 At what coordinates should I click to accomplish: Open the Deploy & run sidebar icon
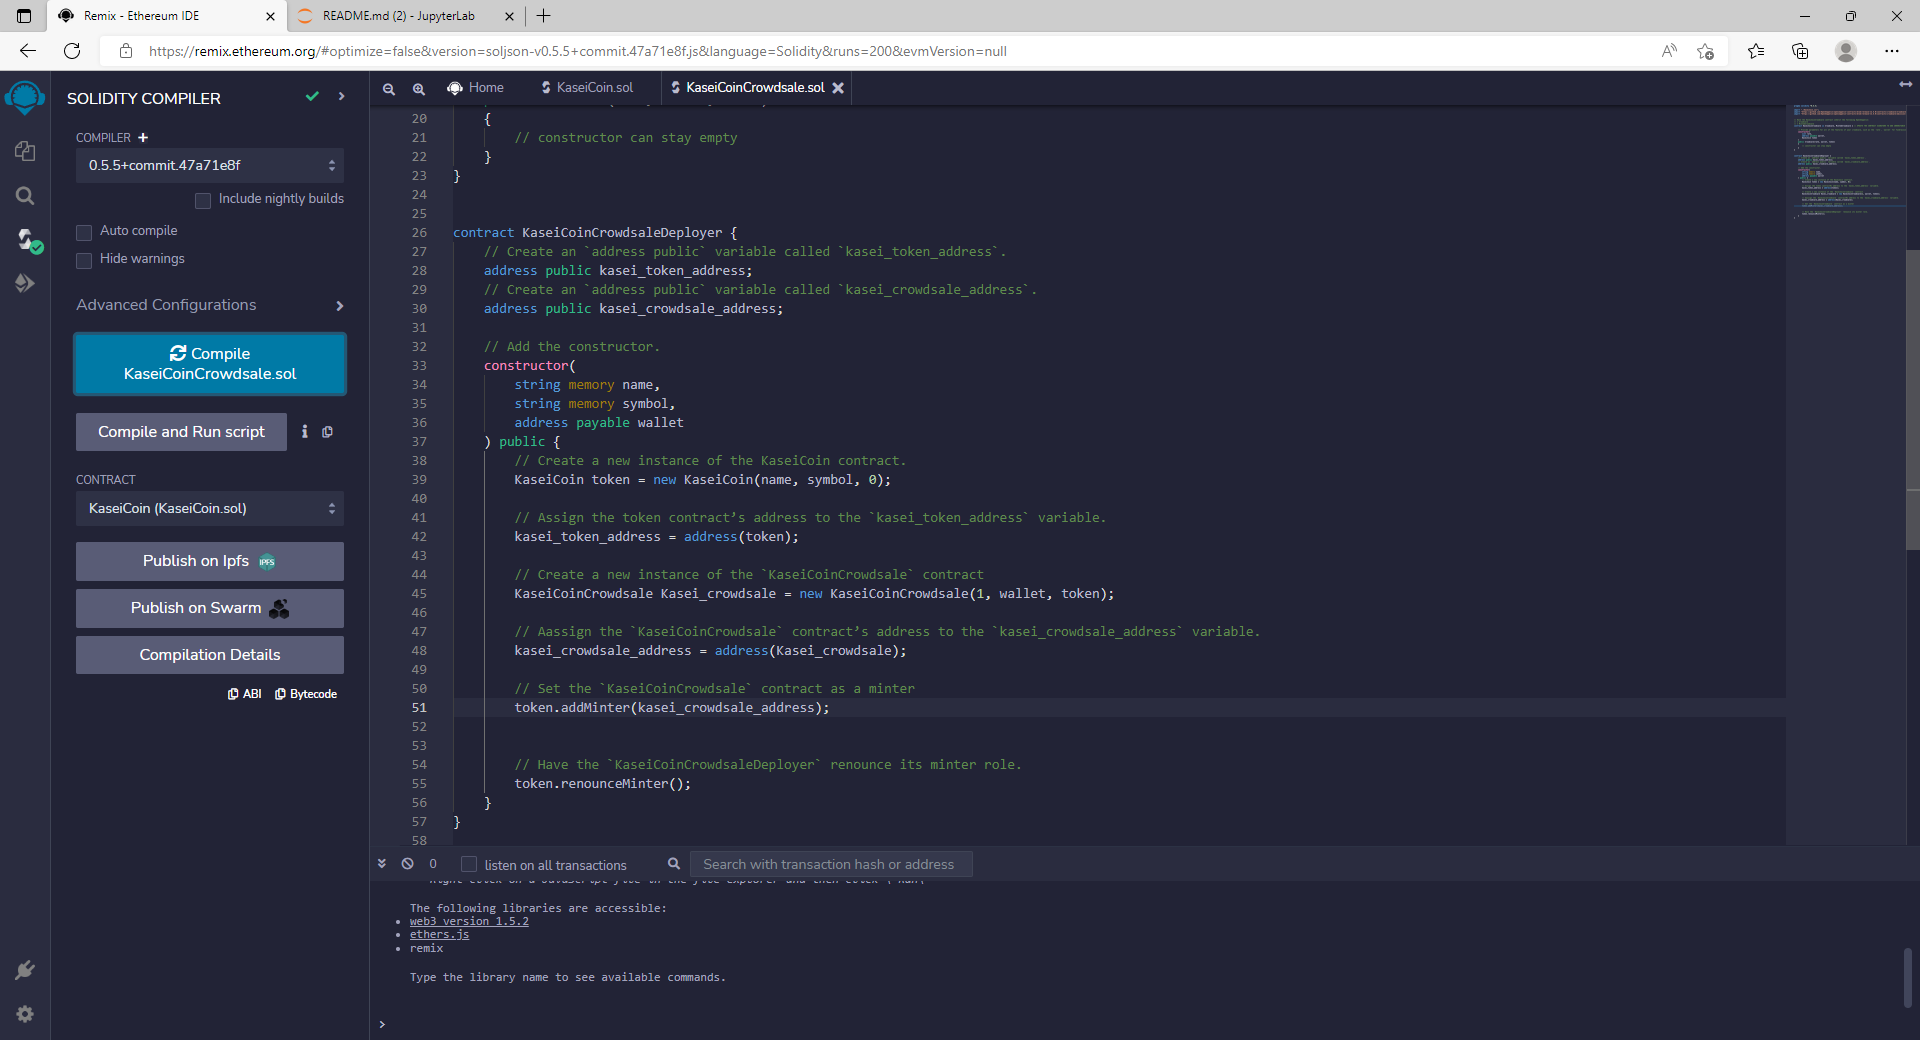click(25, 284)
